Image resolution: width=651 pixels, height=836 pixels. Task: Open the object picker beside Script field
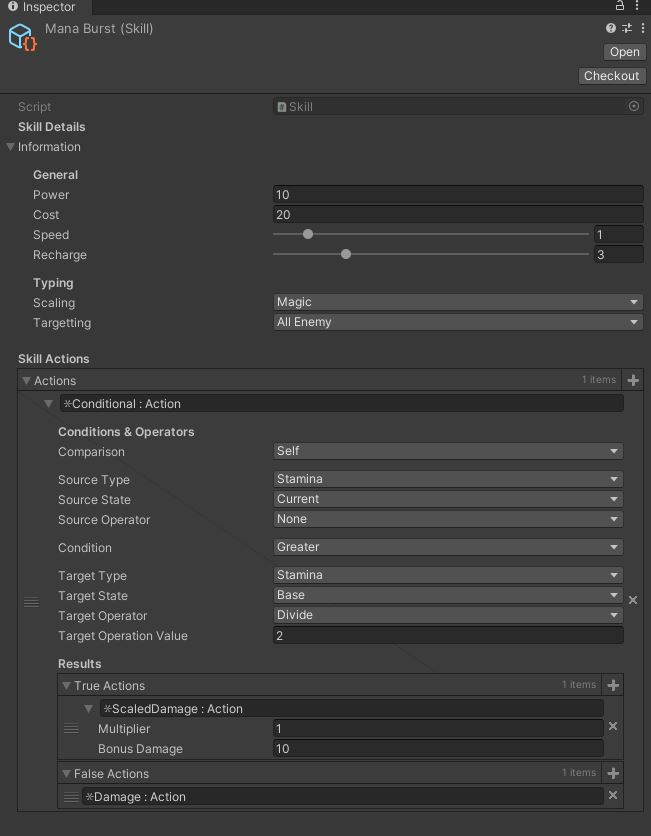pyautogui.click(x=634, y=106)
